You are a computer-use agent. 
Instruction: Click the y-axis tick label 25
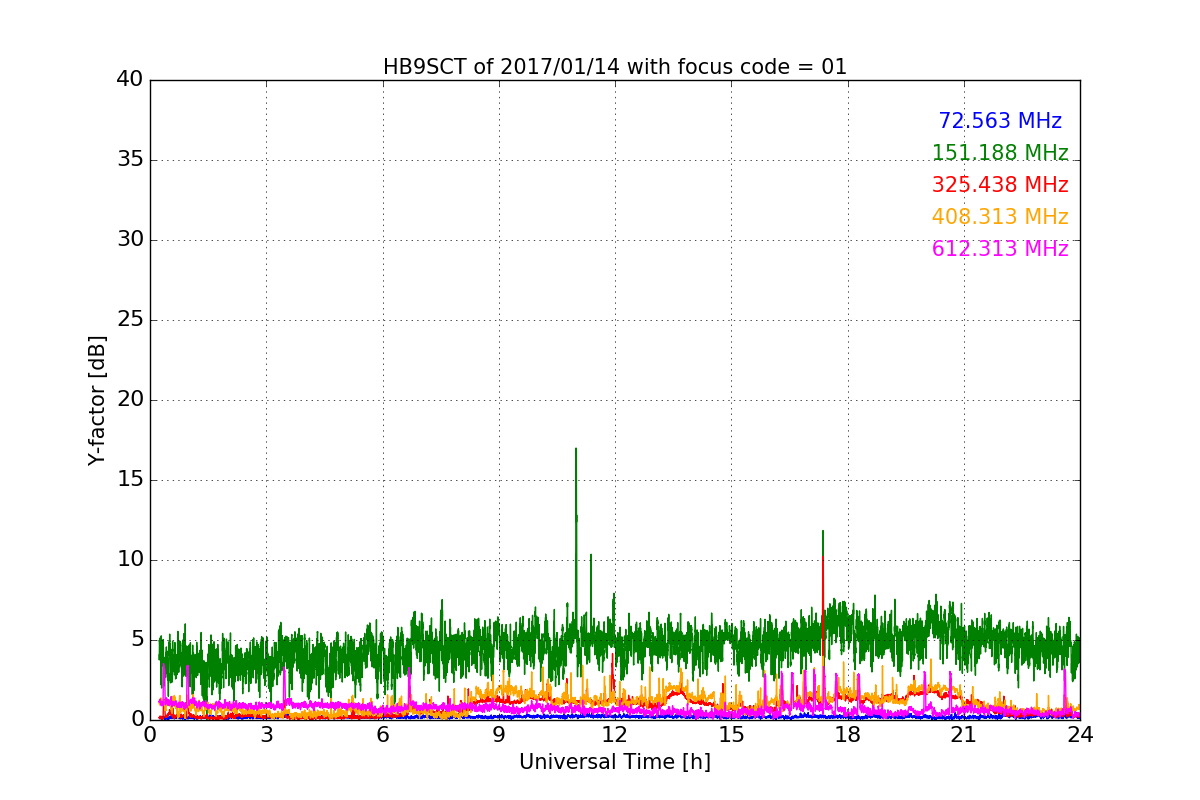click(130, 319)
